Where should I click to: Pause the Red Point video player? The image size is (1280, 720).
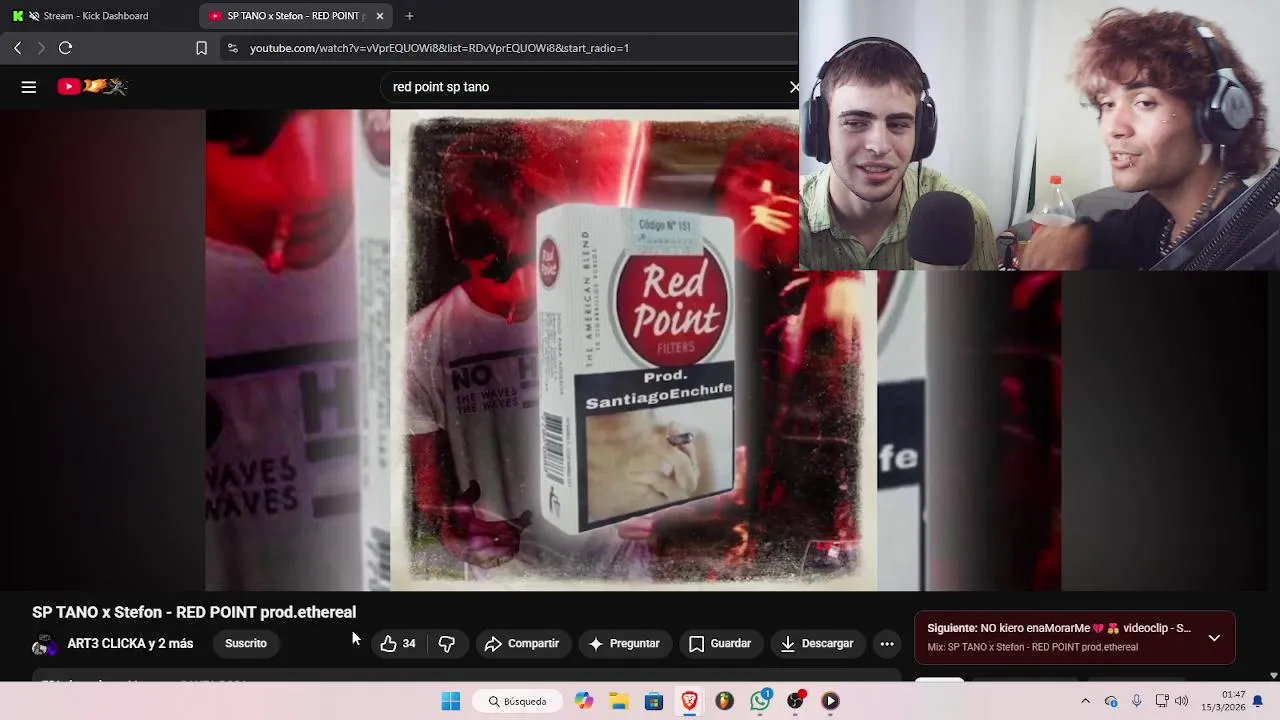(633, 350)
